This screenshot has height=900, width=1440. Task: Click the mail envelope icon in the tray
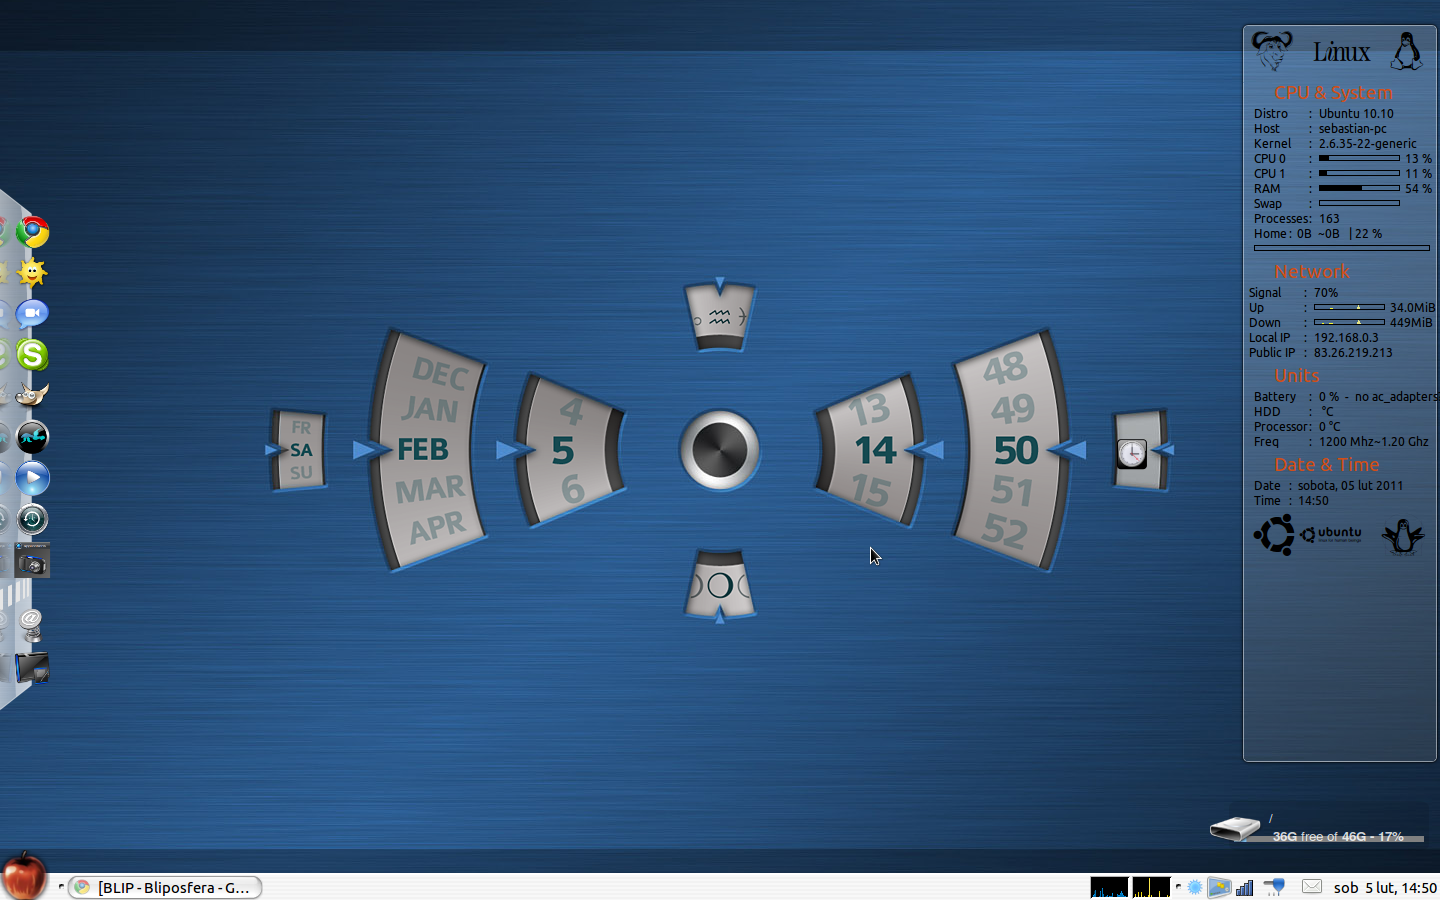pyautogui.click(x=1312, y=887)
